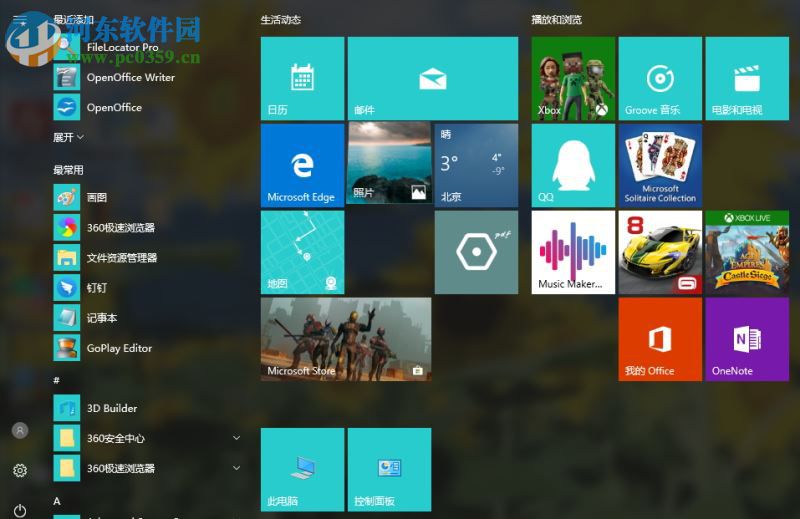Open Settings gear icon

click(20, 470)
